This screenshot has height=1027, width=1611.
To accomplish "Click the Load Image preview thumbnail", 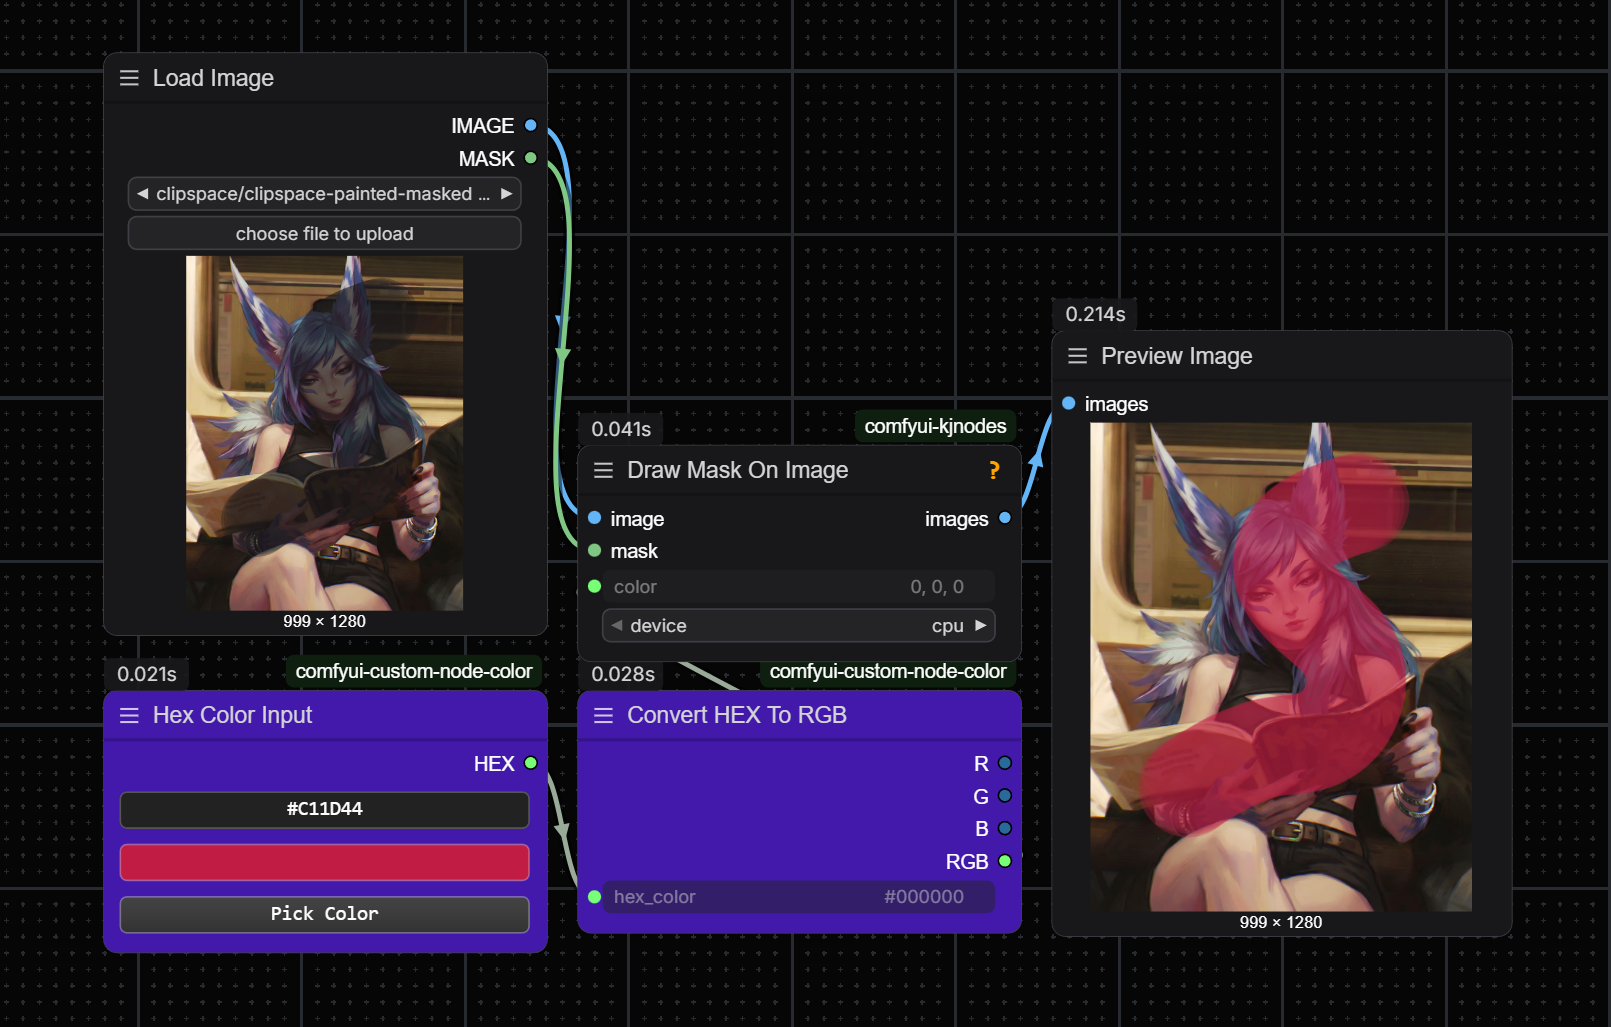I will 324,433.
